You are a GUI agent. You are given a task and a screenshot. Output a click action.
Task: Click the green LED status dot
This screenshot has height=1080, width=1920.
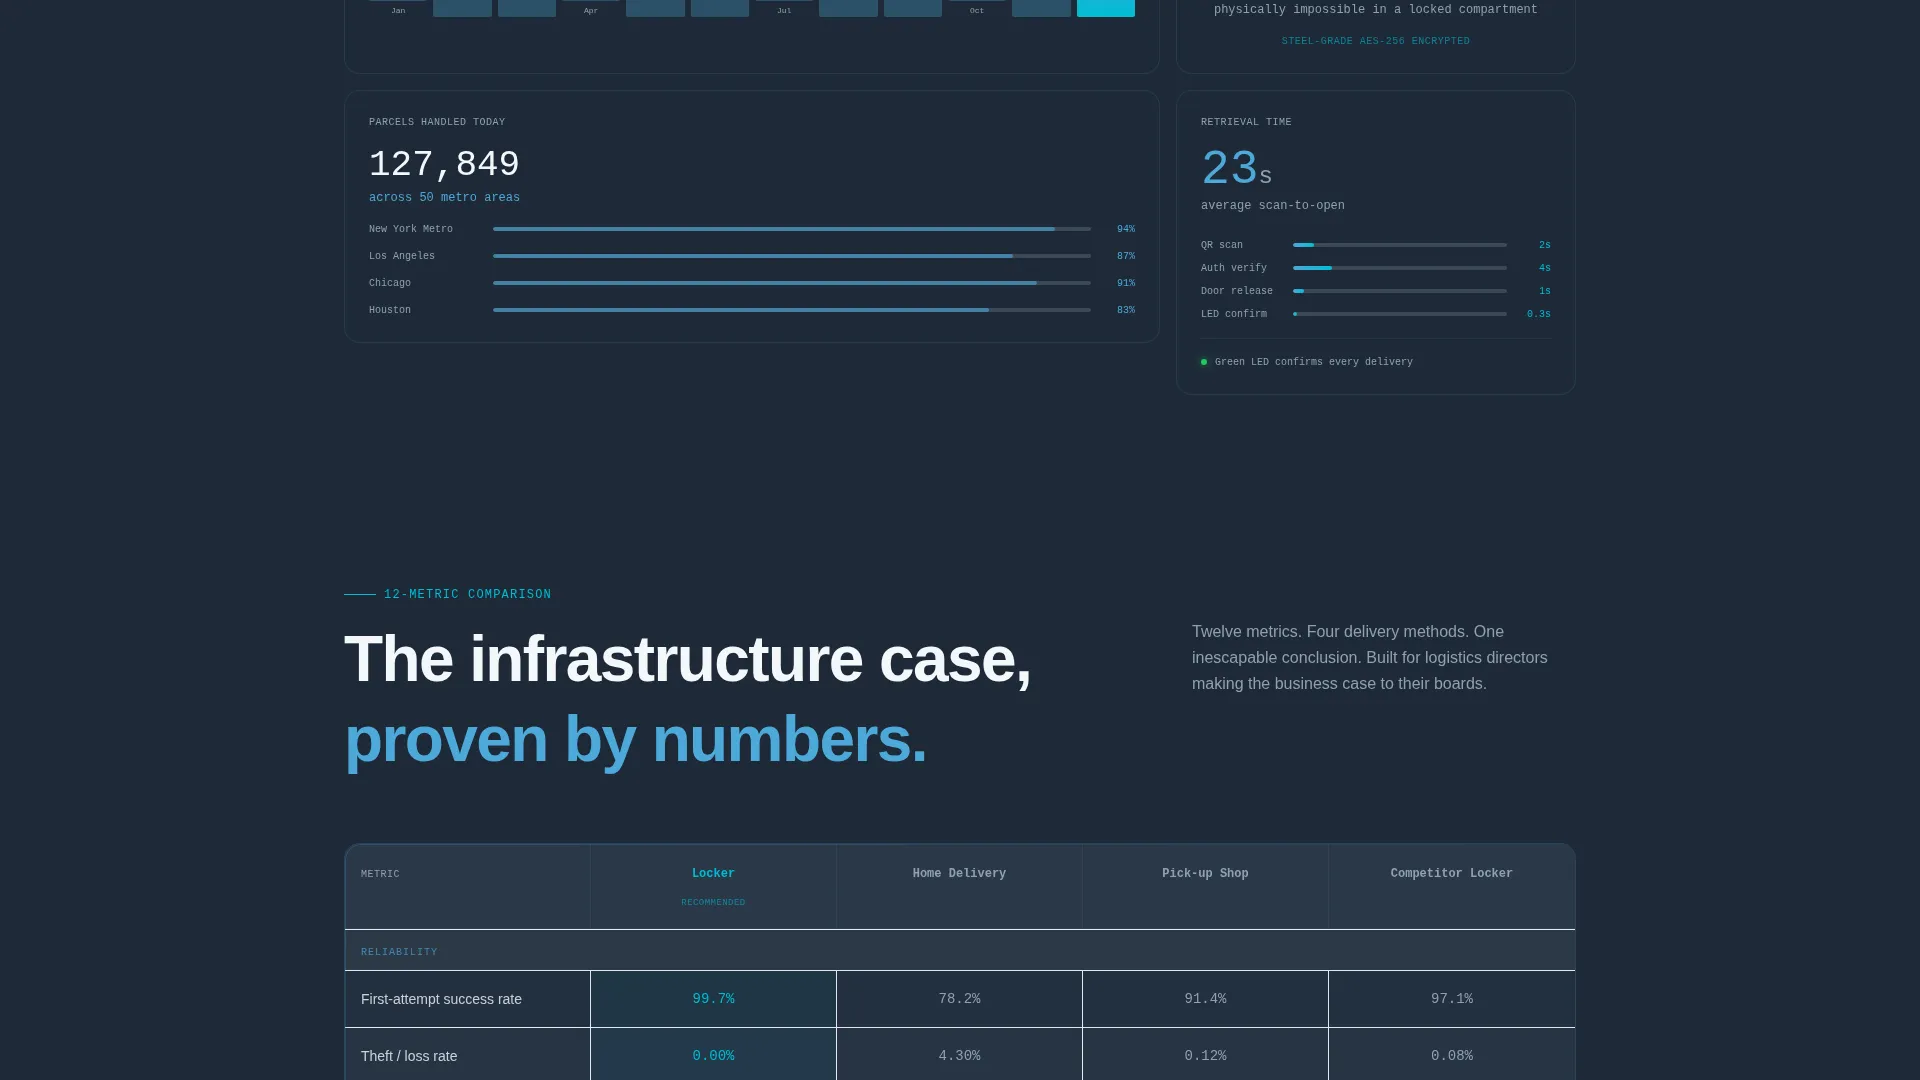point(1204,362)
